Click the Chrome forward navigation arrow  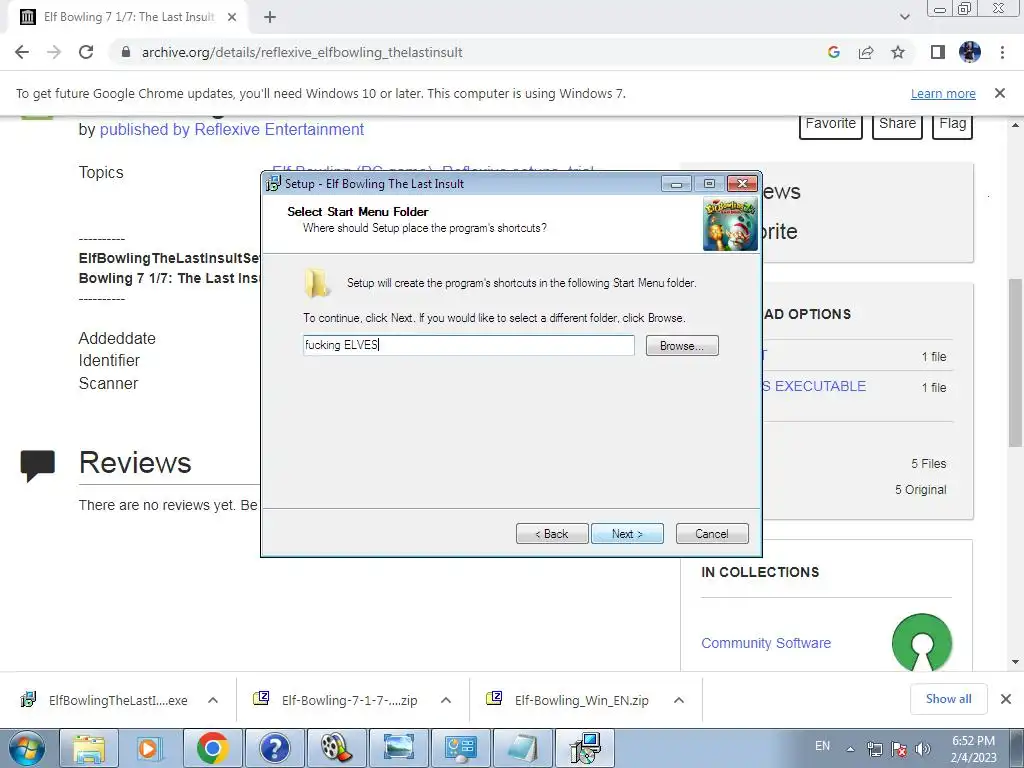point(54,52)
